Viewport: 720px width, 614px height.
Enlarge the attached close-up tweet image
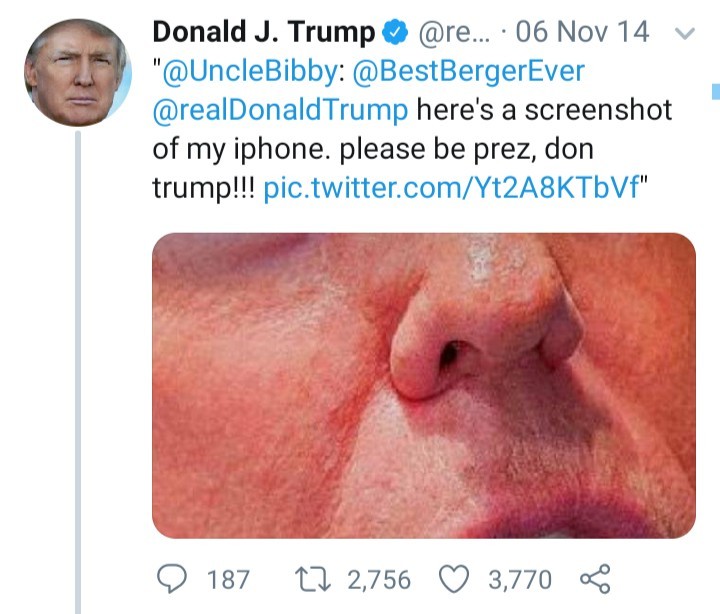pos(423,385)
